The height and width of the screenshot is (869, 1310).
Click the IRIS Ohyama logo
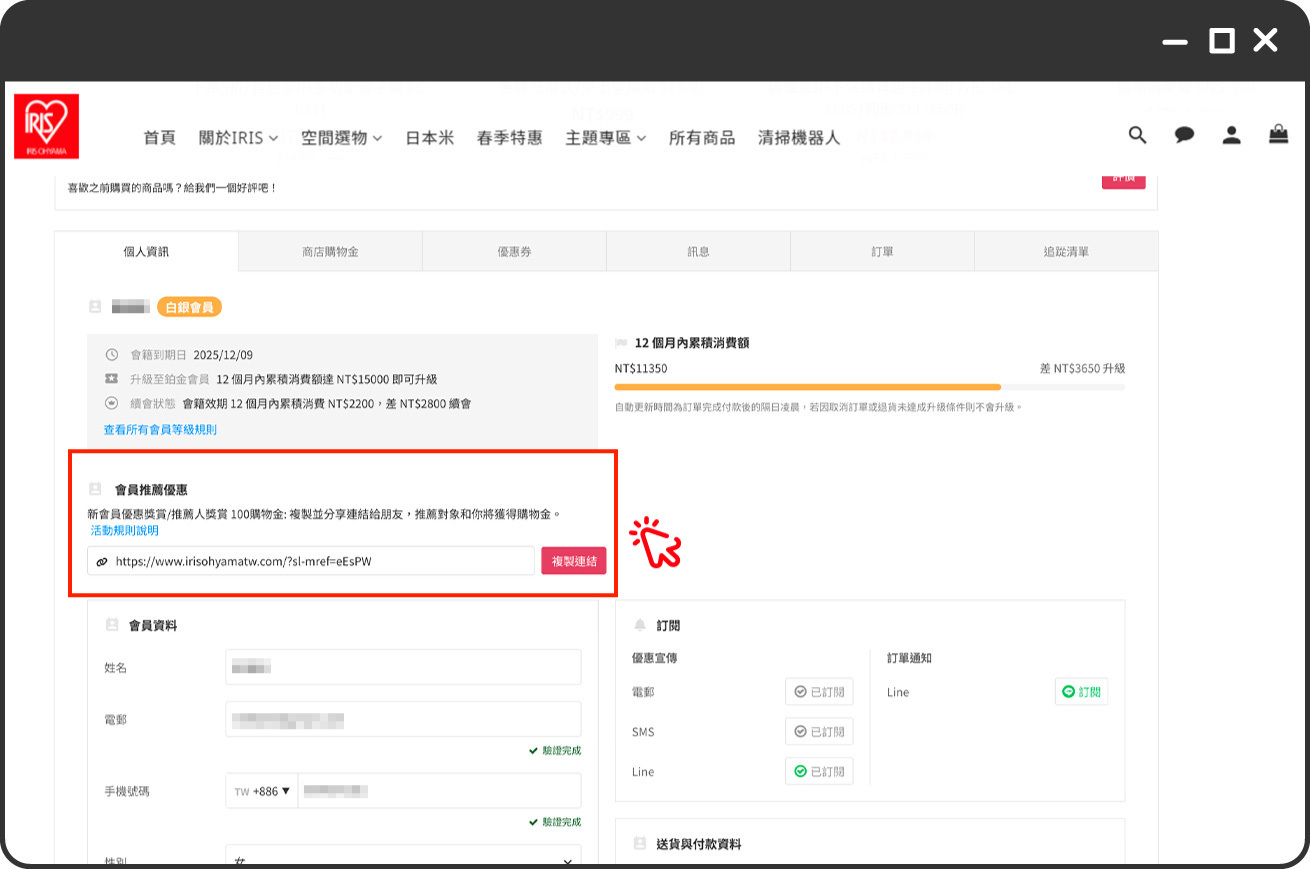pyautogui.click(x=47, y=126)
